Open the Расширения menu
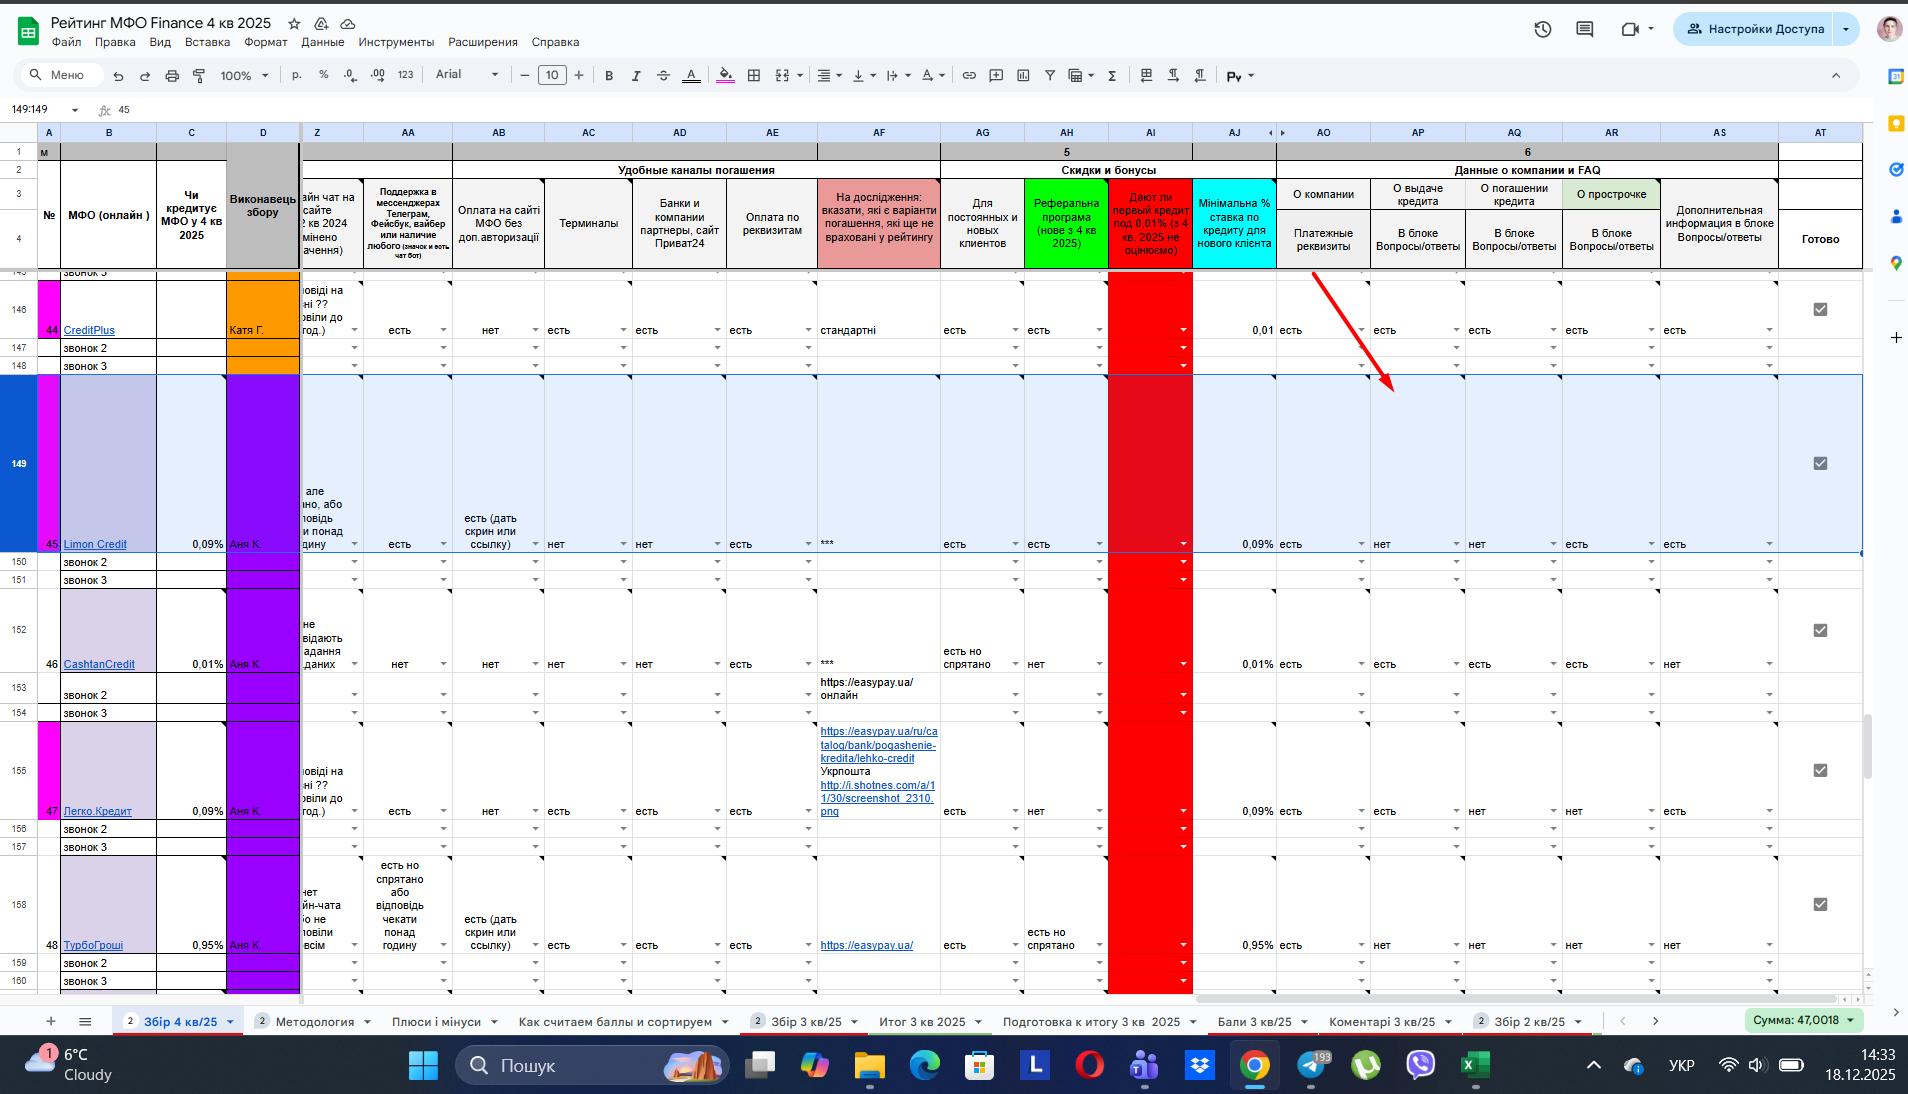Image resolution: width=1908 pixels, height=1094 pixels. pyautogui.click(x=483, y=42)
